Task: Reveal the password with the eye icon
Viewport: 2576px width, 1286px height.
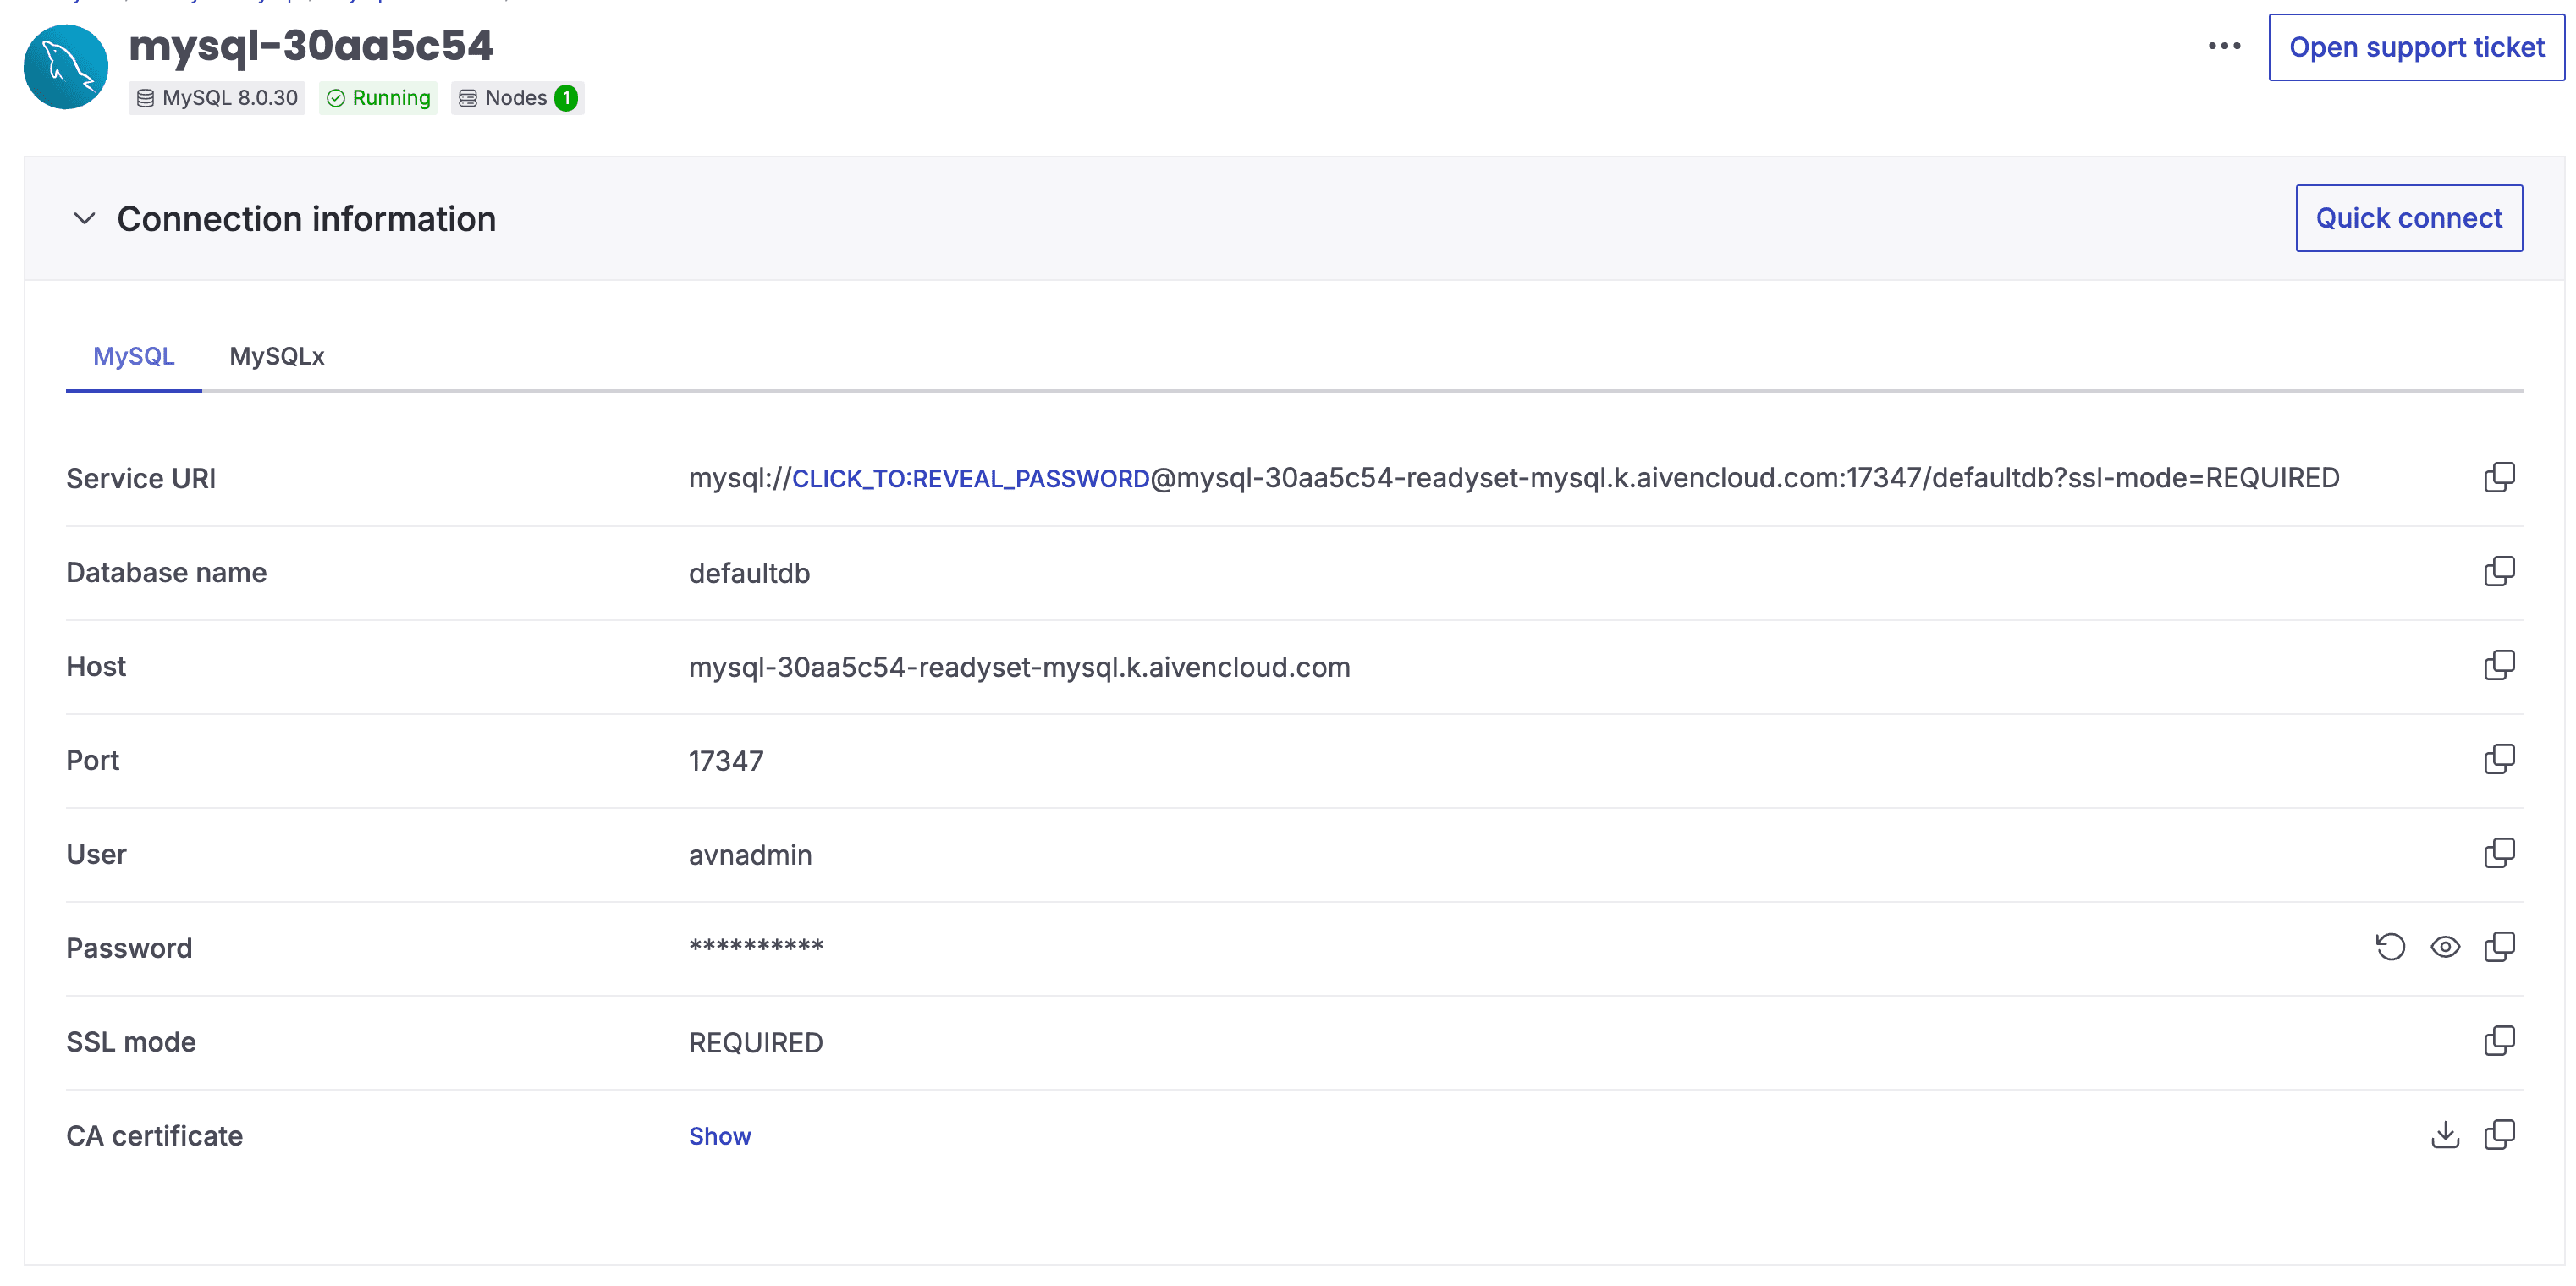Action: click(2445, 948)
